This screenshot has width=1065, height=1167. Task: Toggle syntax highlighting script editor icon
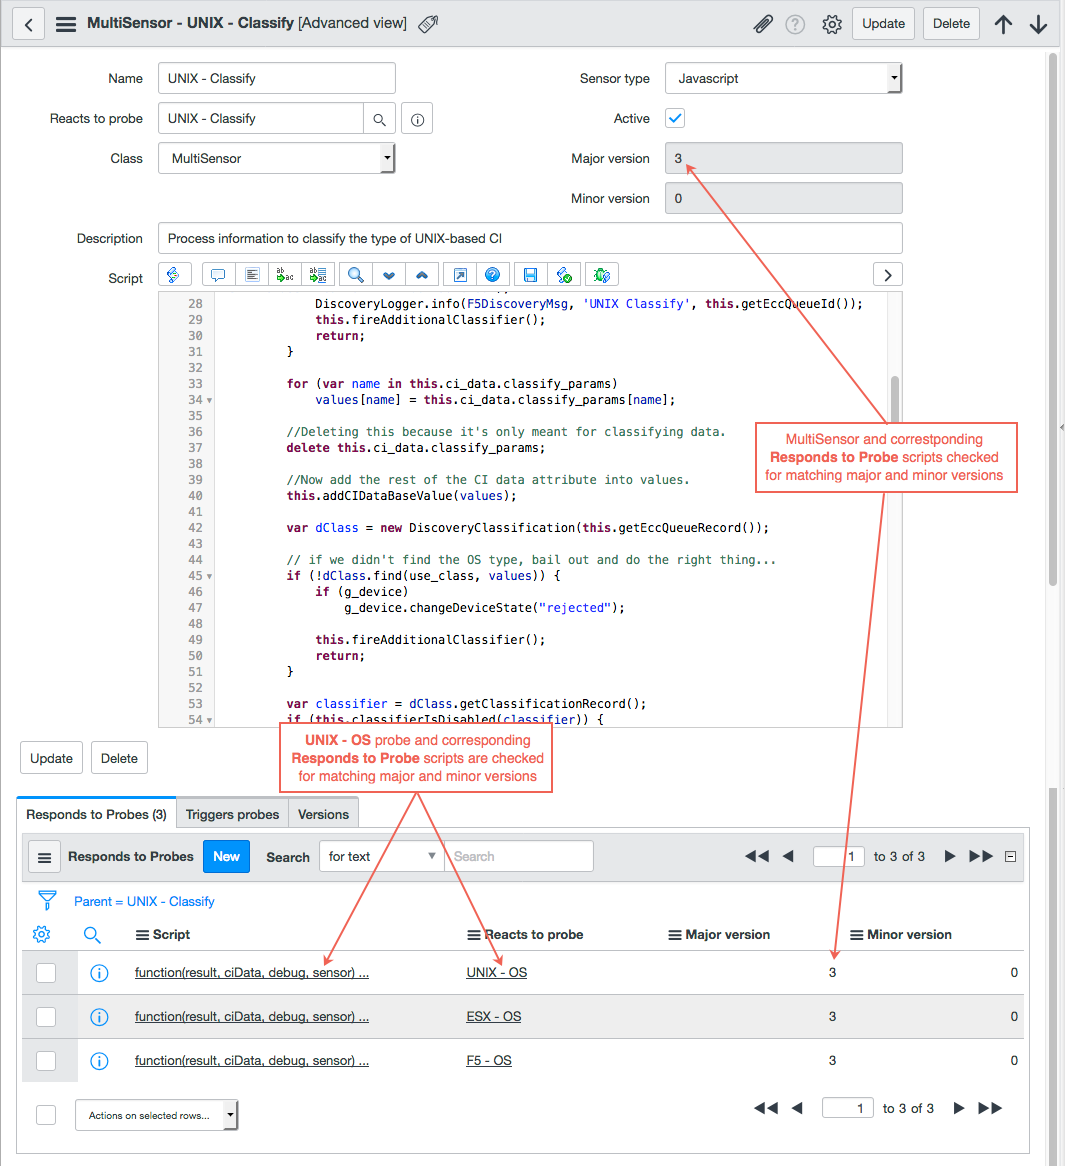point(174,275)
